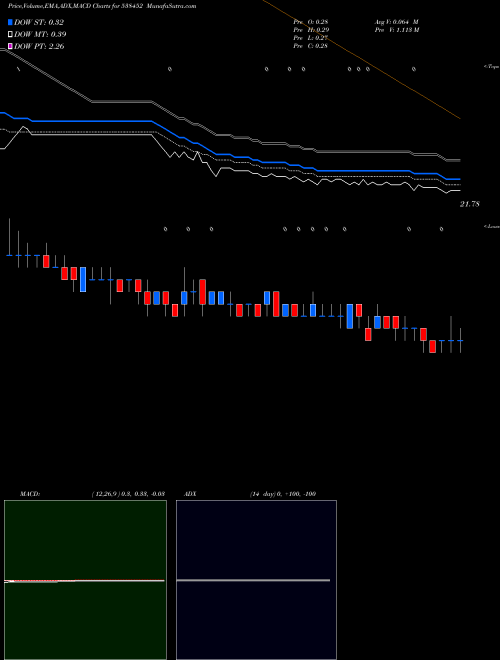Click inside the green MACD chart panel

(x=85, y=580)
